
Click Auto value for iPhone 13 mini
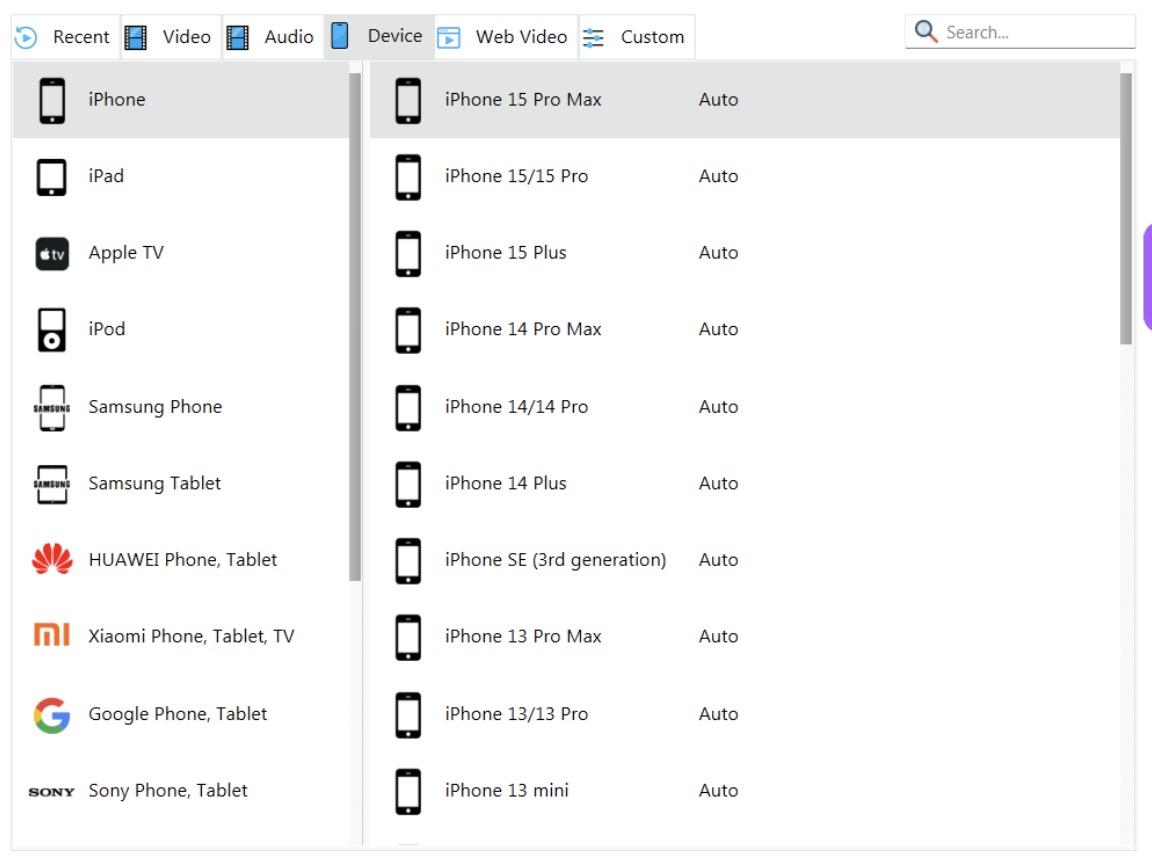click(x=719, y=790)
